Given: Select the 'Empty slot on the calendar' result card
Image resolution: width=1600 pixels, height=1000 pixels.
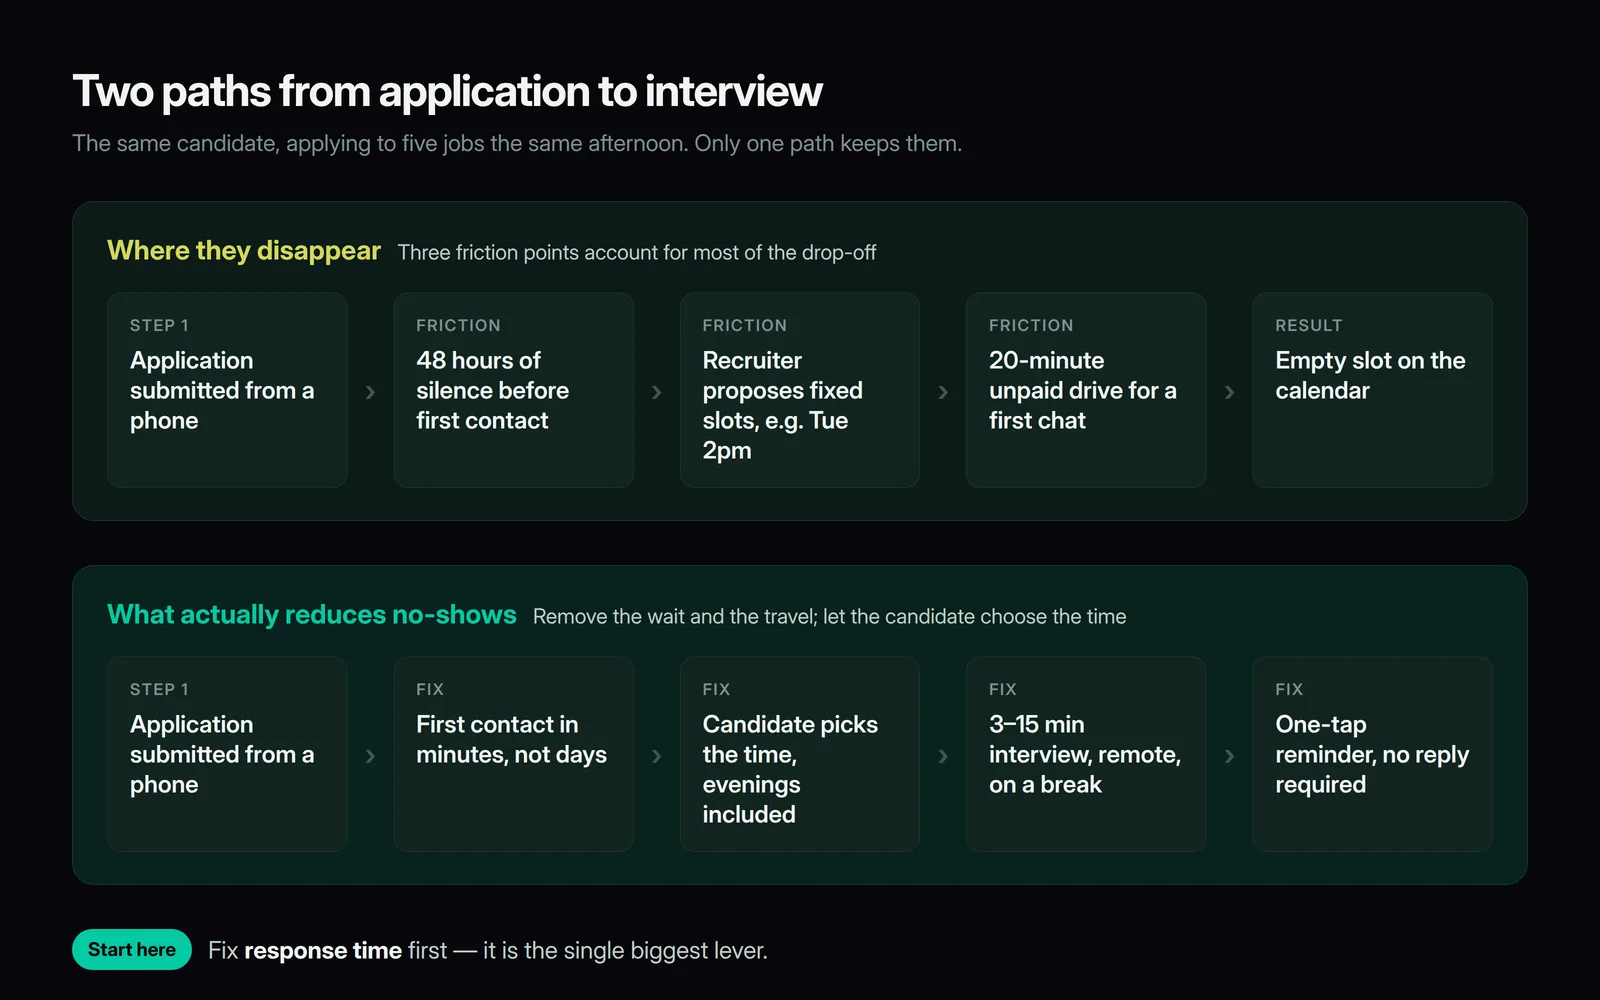Looking at the screenshot, I should tap(1372, 390).
